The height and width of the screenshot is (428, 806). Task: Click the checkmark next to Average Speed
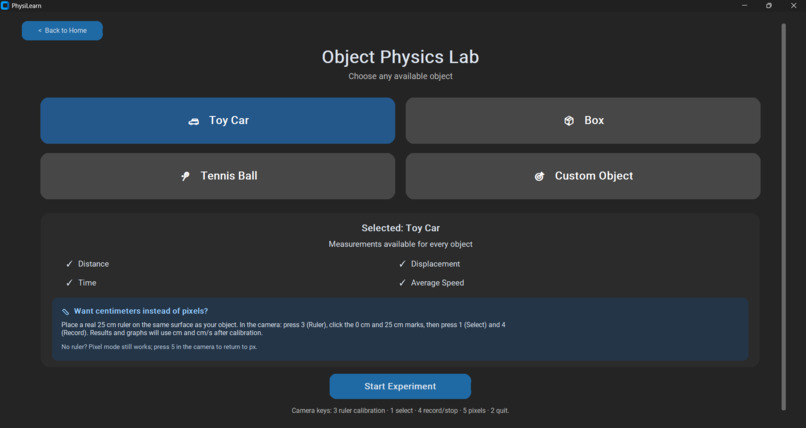pyautogui.click(x=402, y=283)
